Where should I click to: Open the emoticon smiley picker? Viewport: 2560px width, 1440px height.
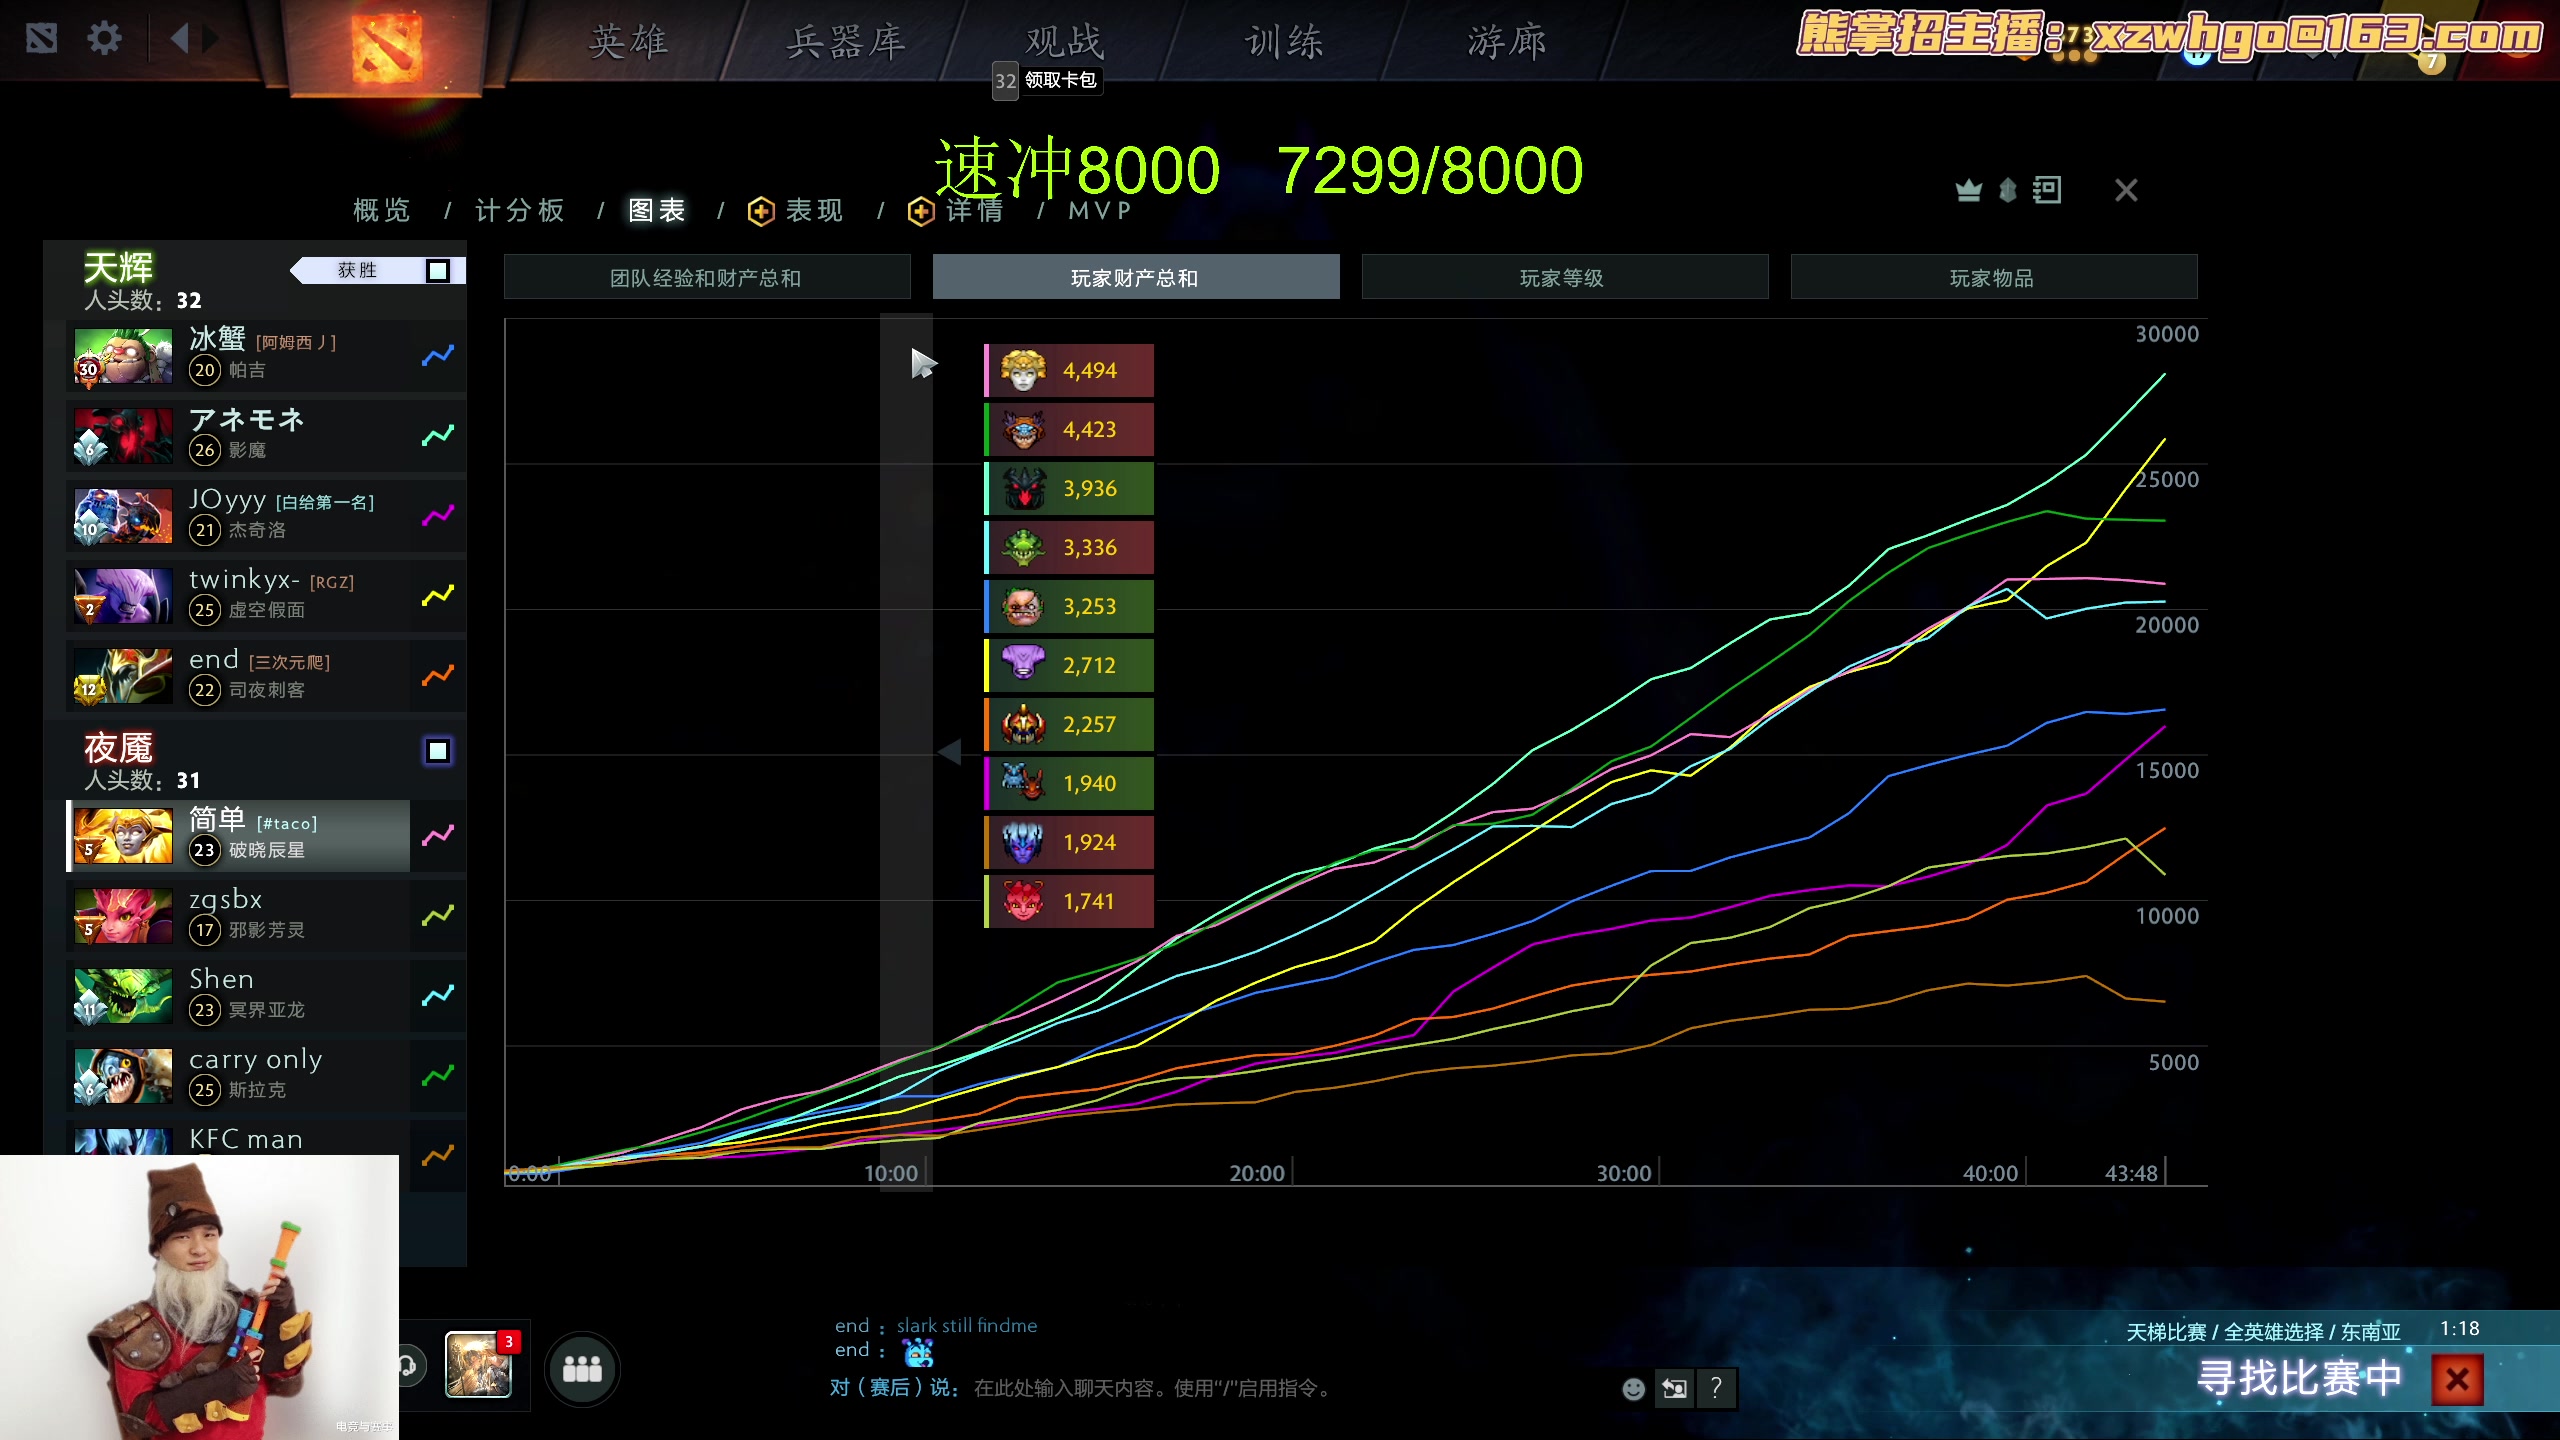click(1633, 1389)
